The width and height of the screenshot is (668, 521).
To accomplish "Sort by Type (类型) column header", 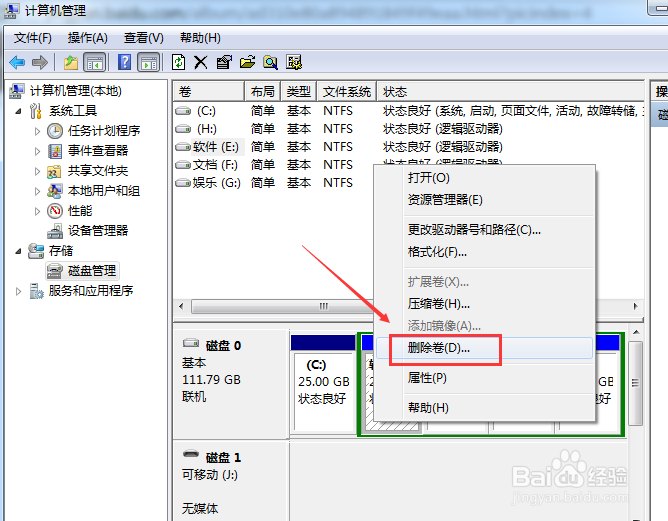I will 298,91.
